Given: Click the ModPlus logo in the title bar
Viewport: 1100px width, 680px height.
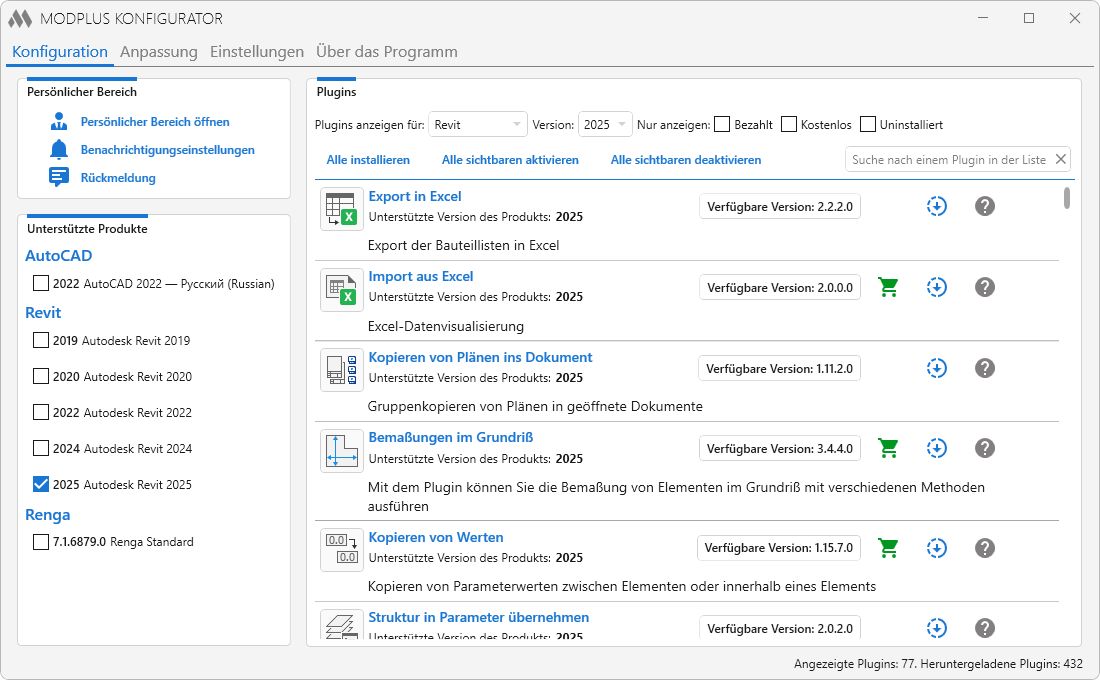Looking at the screenshot, I should click(x=20, y=19).
